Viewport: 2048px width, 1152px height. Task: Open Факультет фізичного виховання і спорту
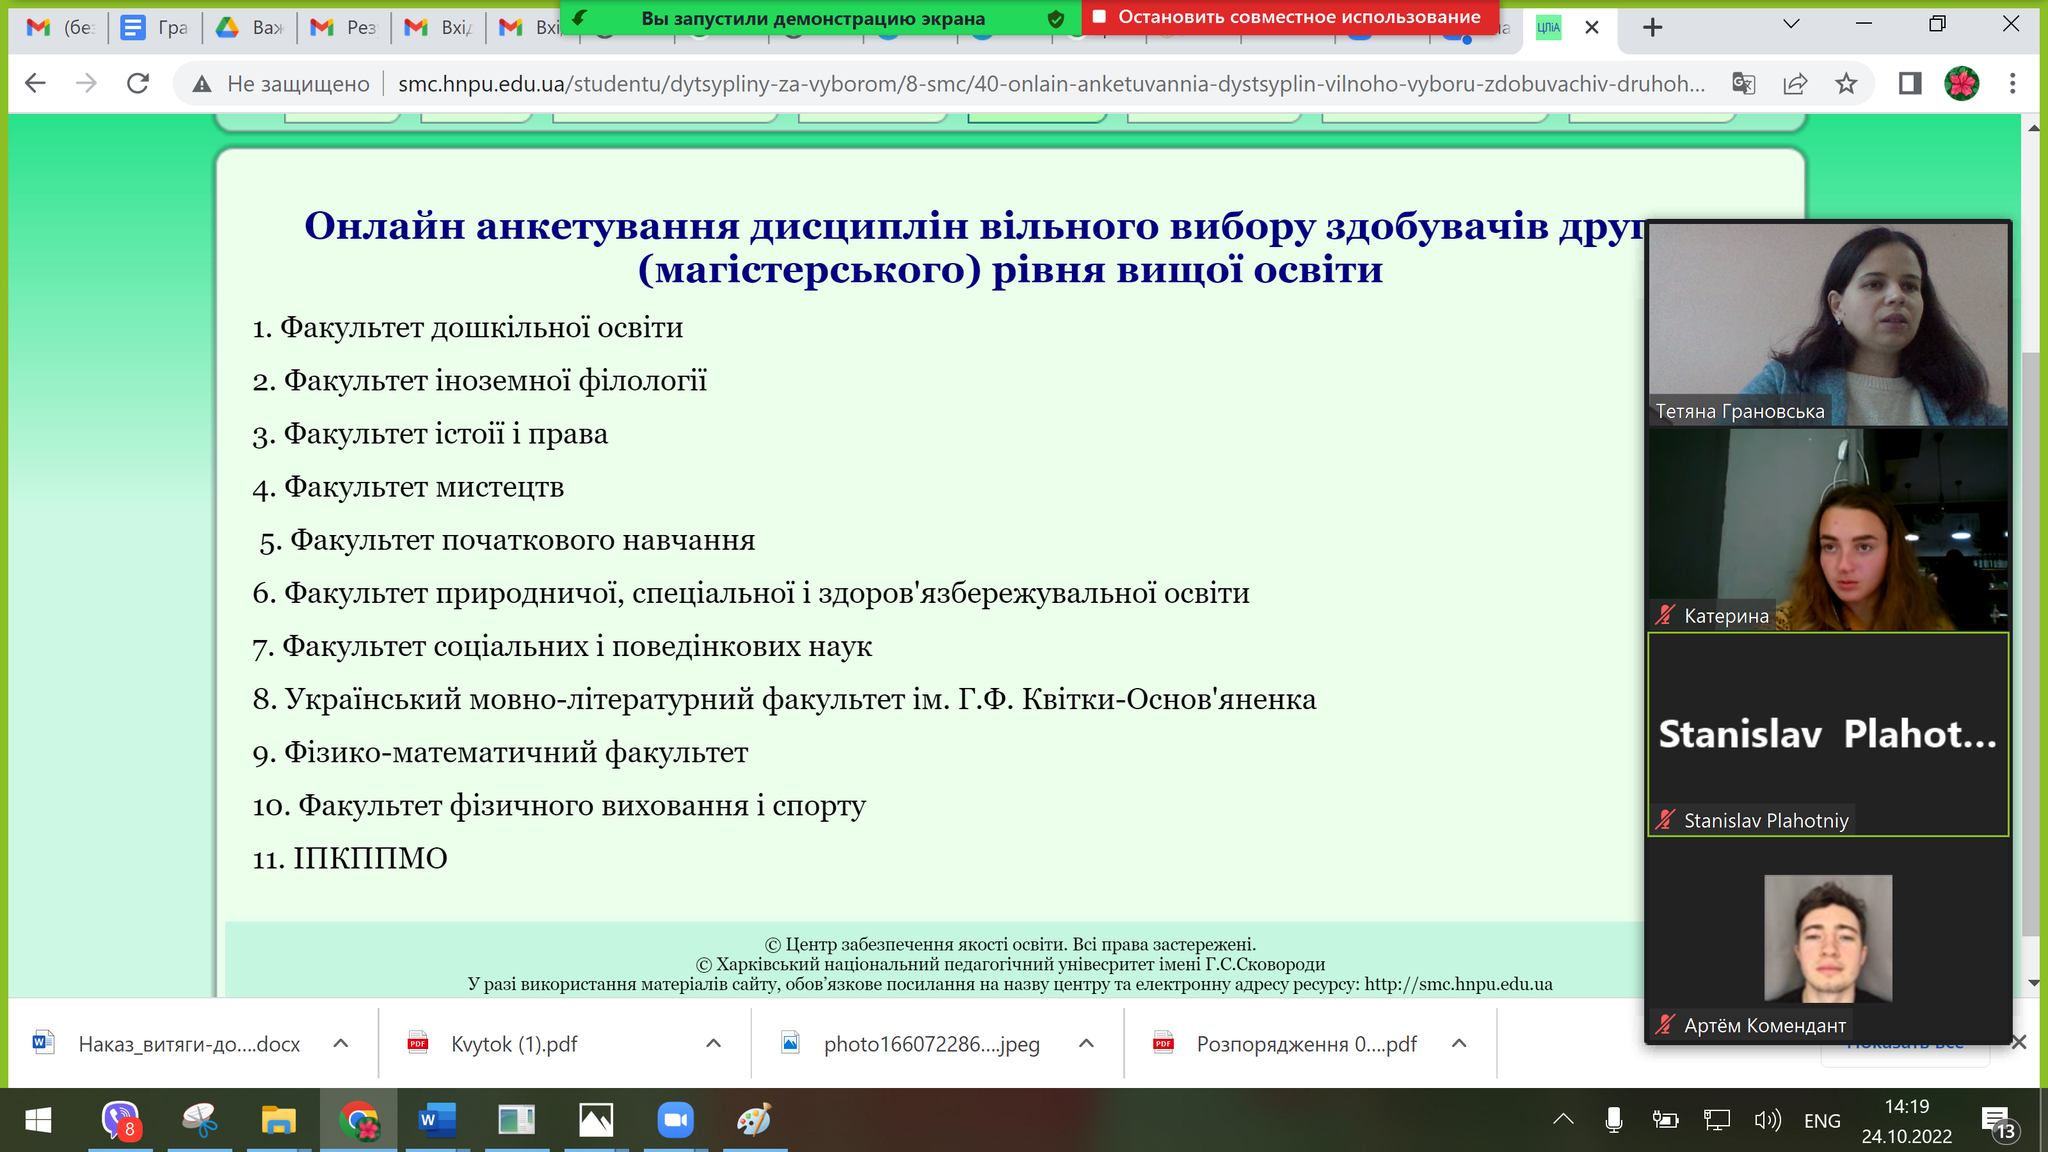tap(582, 805)
